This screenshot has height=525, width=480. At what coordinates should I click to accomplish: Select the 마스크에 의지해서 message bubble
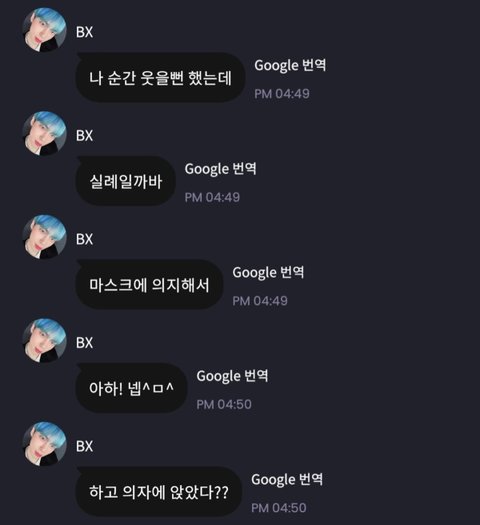coord(150,285)
